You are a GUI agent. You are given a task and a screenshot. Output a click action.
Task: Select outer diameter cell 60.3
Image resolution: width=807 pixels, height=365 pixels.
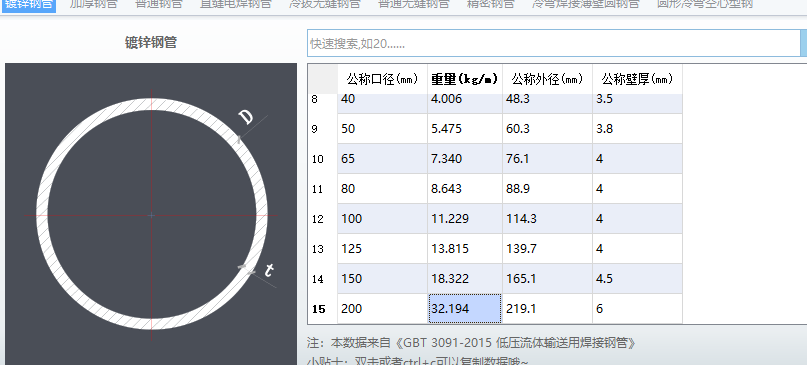point(548,129)
